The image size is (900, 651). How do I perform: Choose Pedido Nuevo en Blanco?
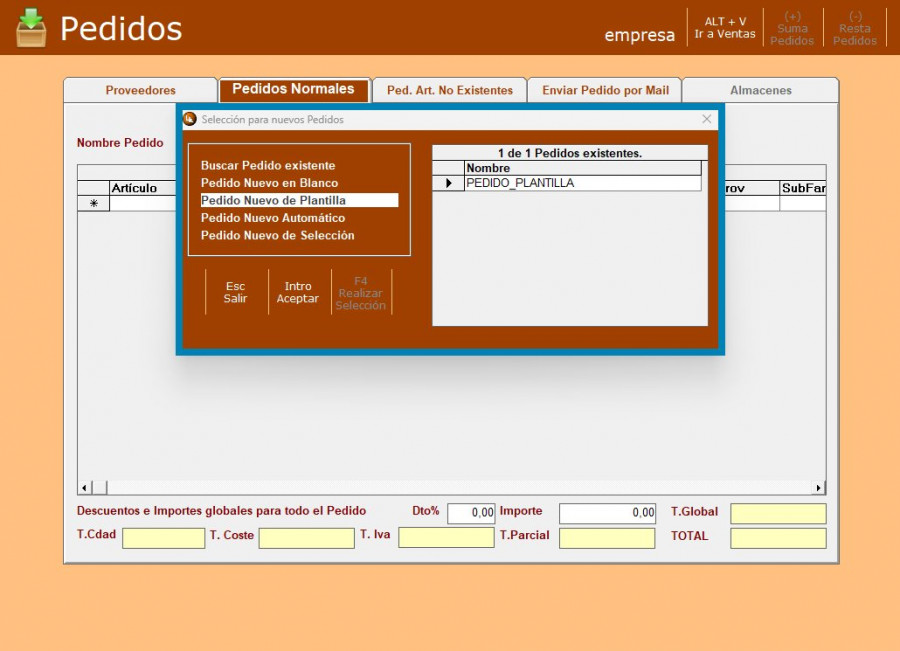pyautogui.click(x=269, y=183)
